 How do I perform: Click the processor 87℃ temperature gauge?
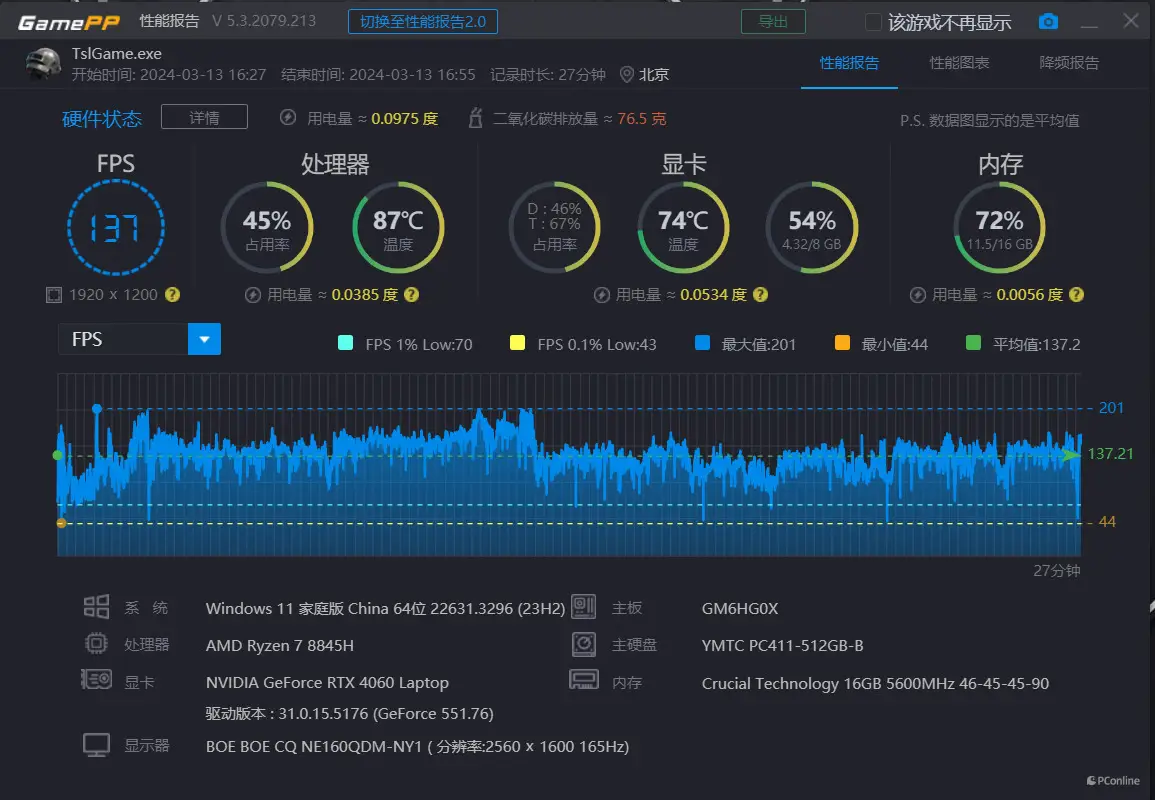(x=399, y=227)
